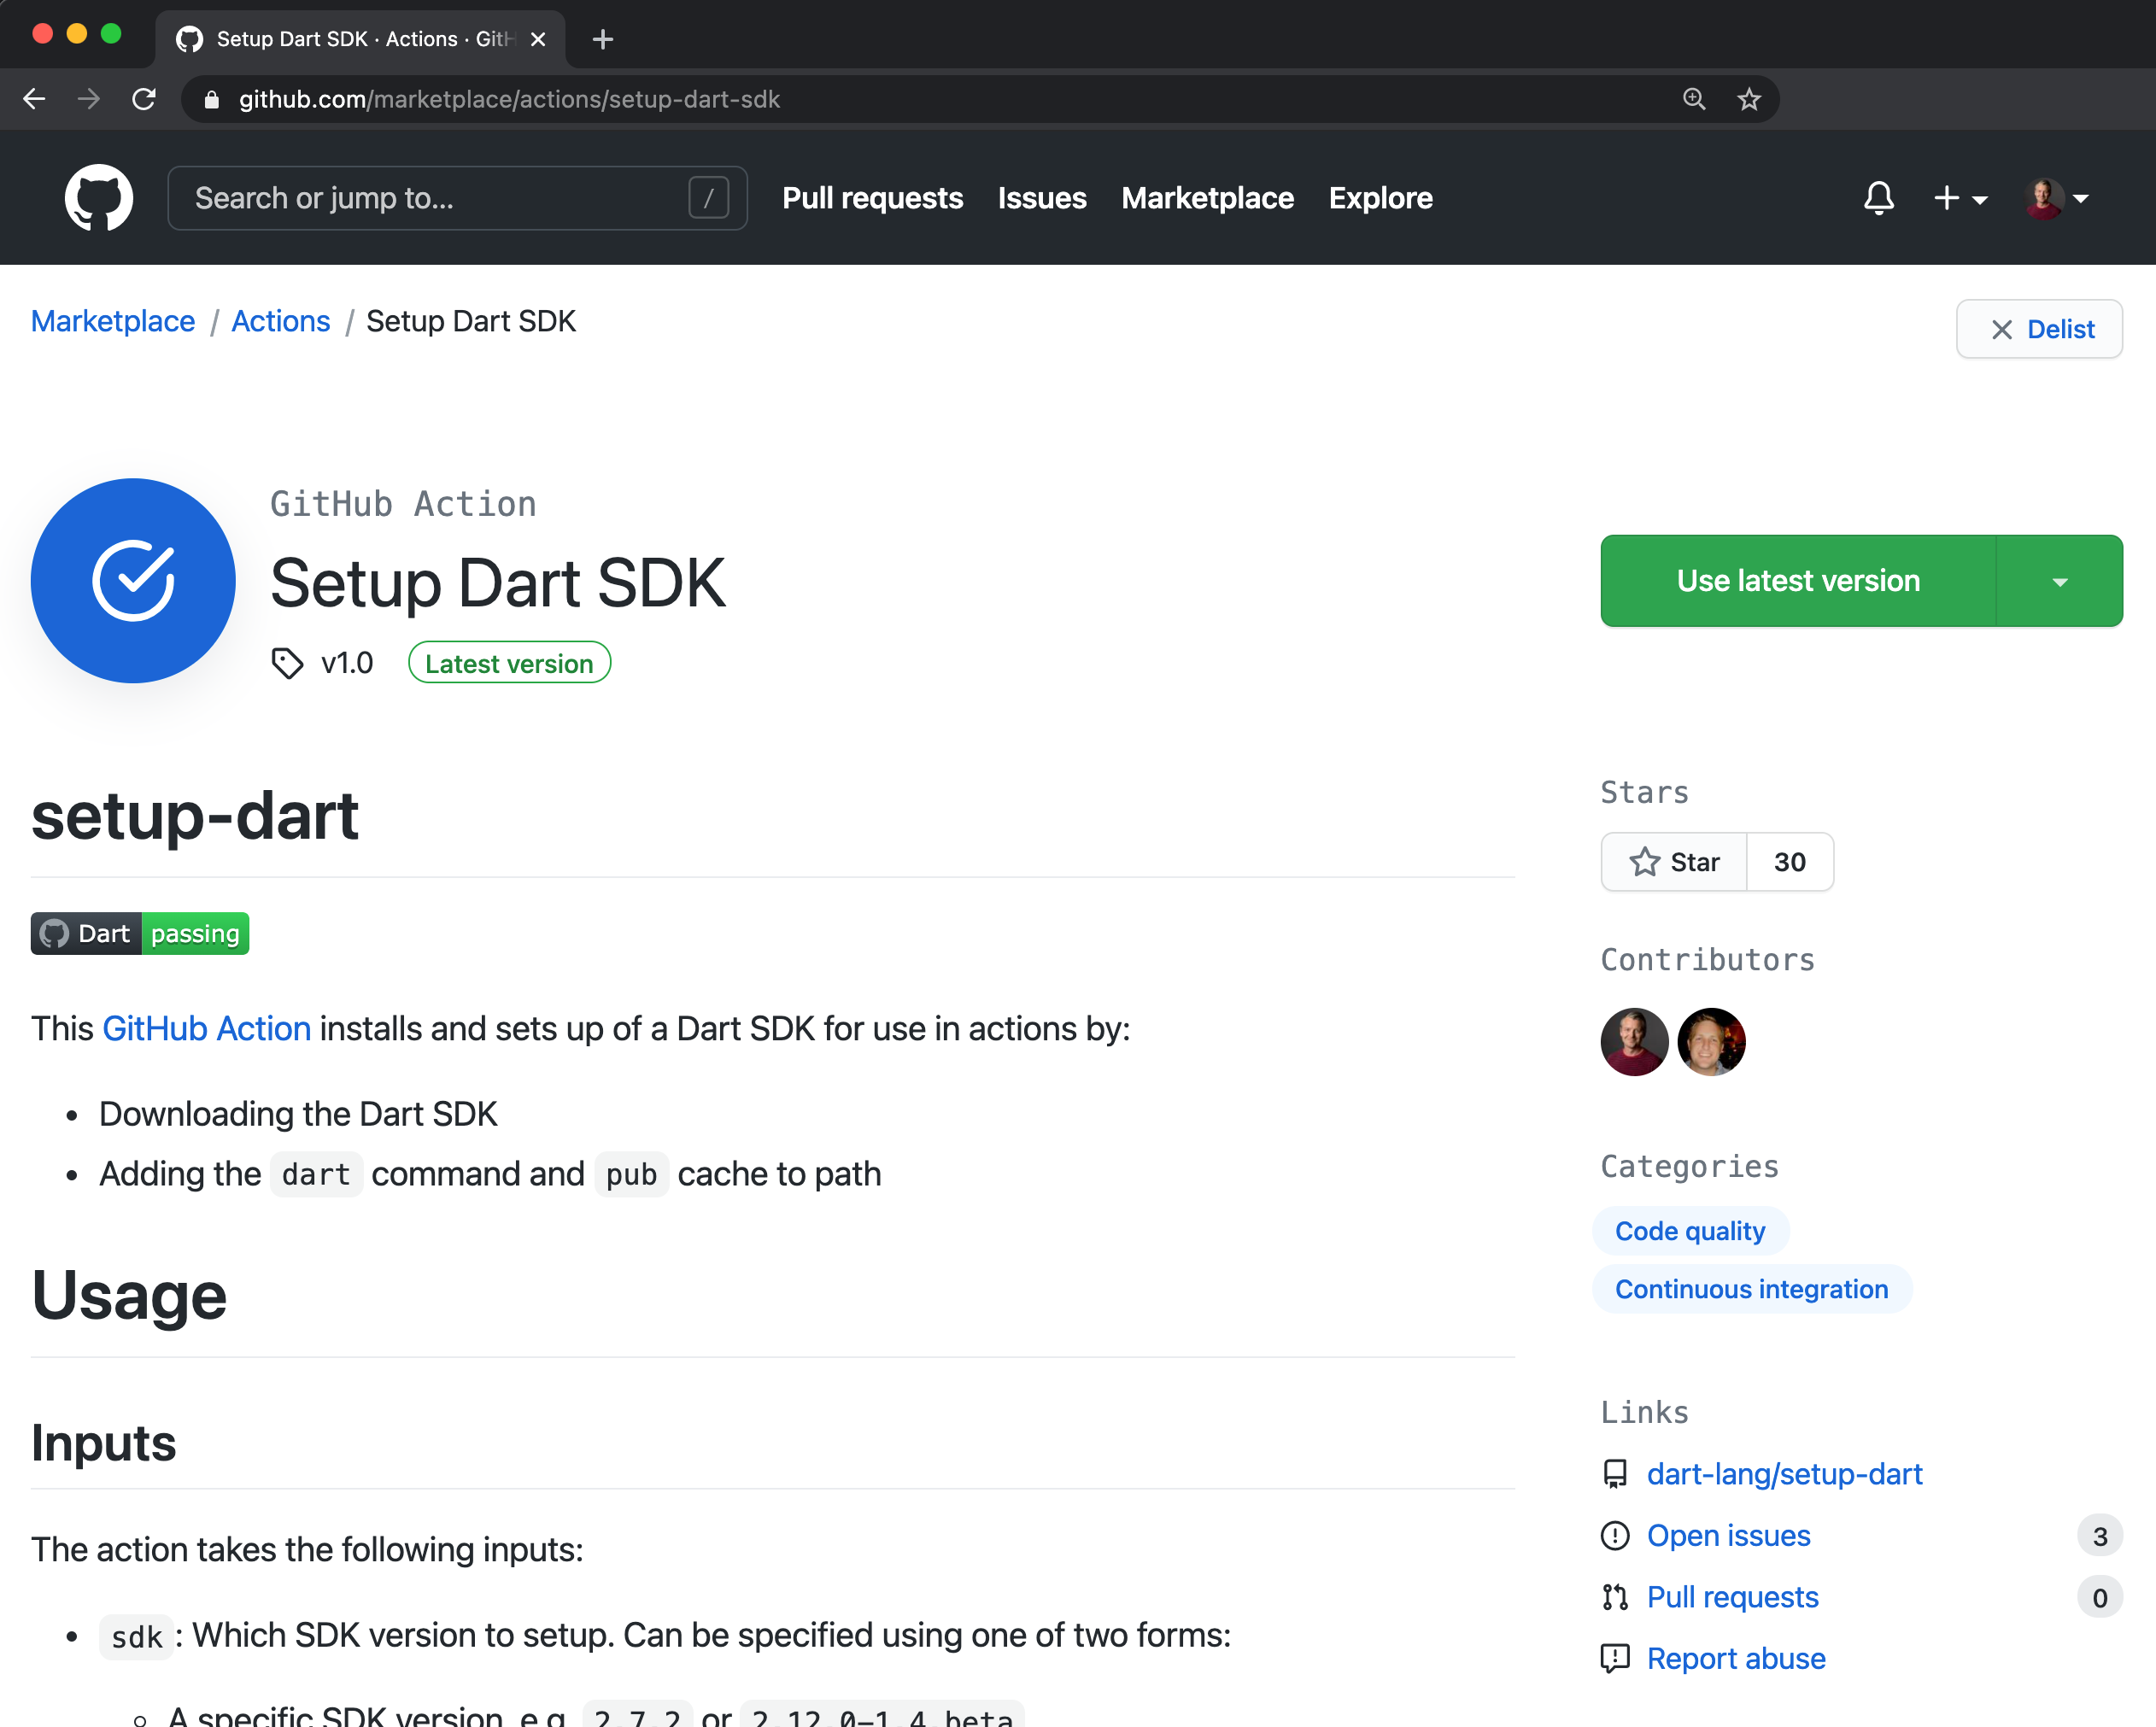Delist this action from Marketplace
Screen dimensions: 2156x1727
2038,329
